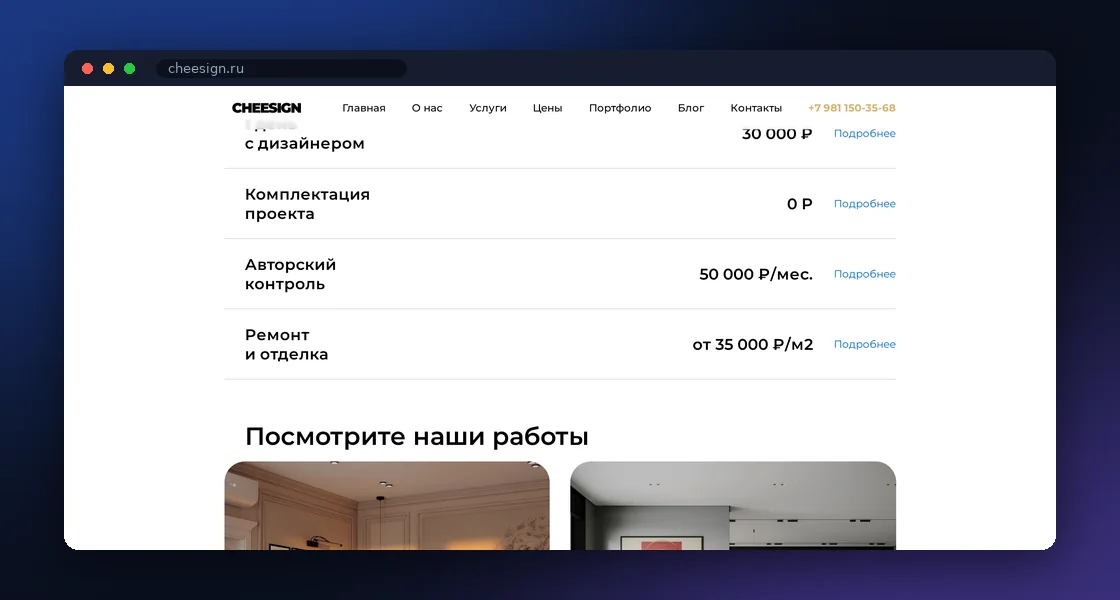
Task: Open the beige interior portfolio thumbnail
Action: pos(387,506)
